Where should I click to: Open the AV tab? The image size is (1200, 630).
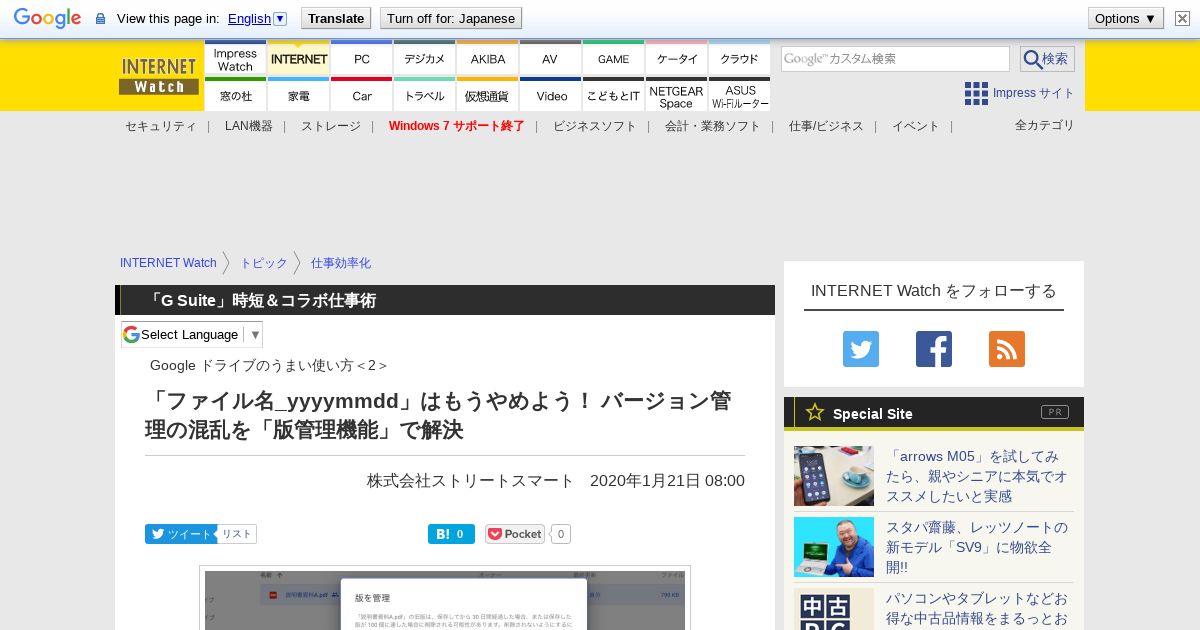point(550,59)
